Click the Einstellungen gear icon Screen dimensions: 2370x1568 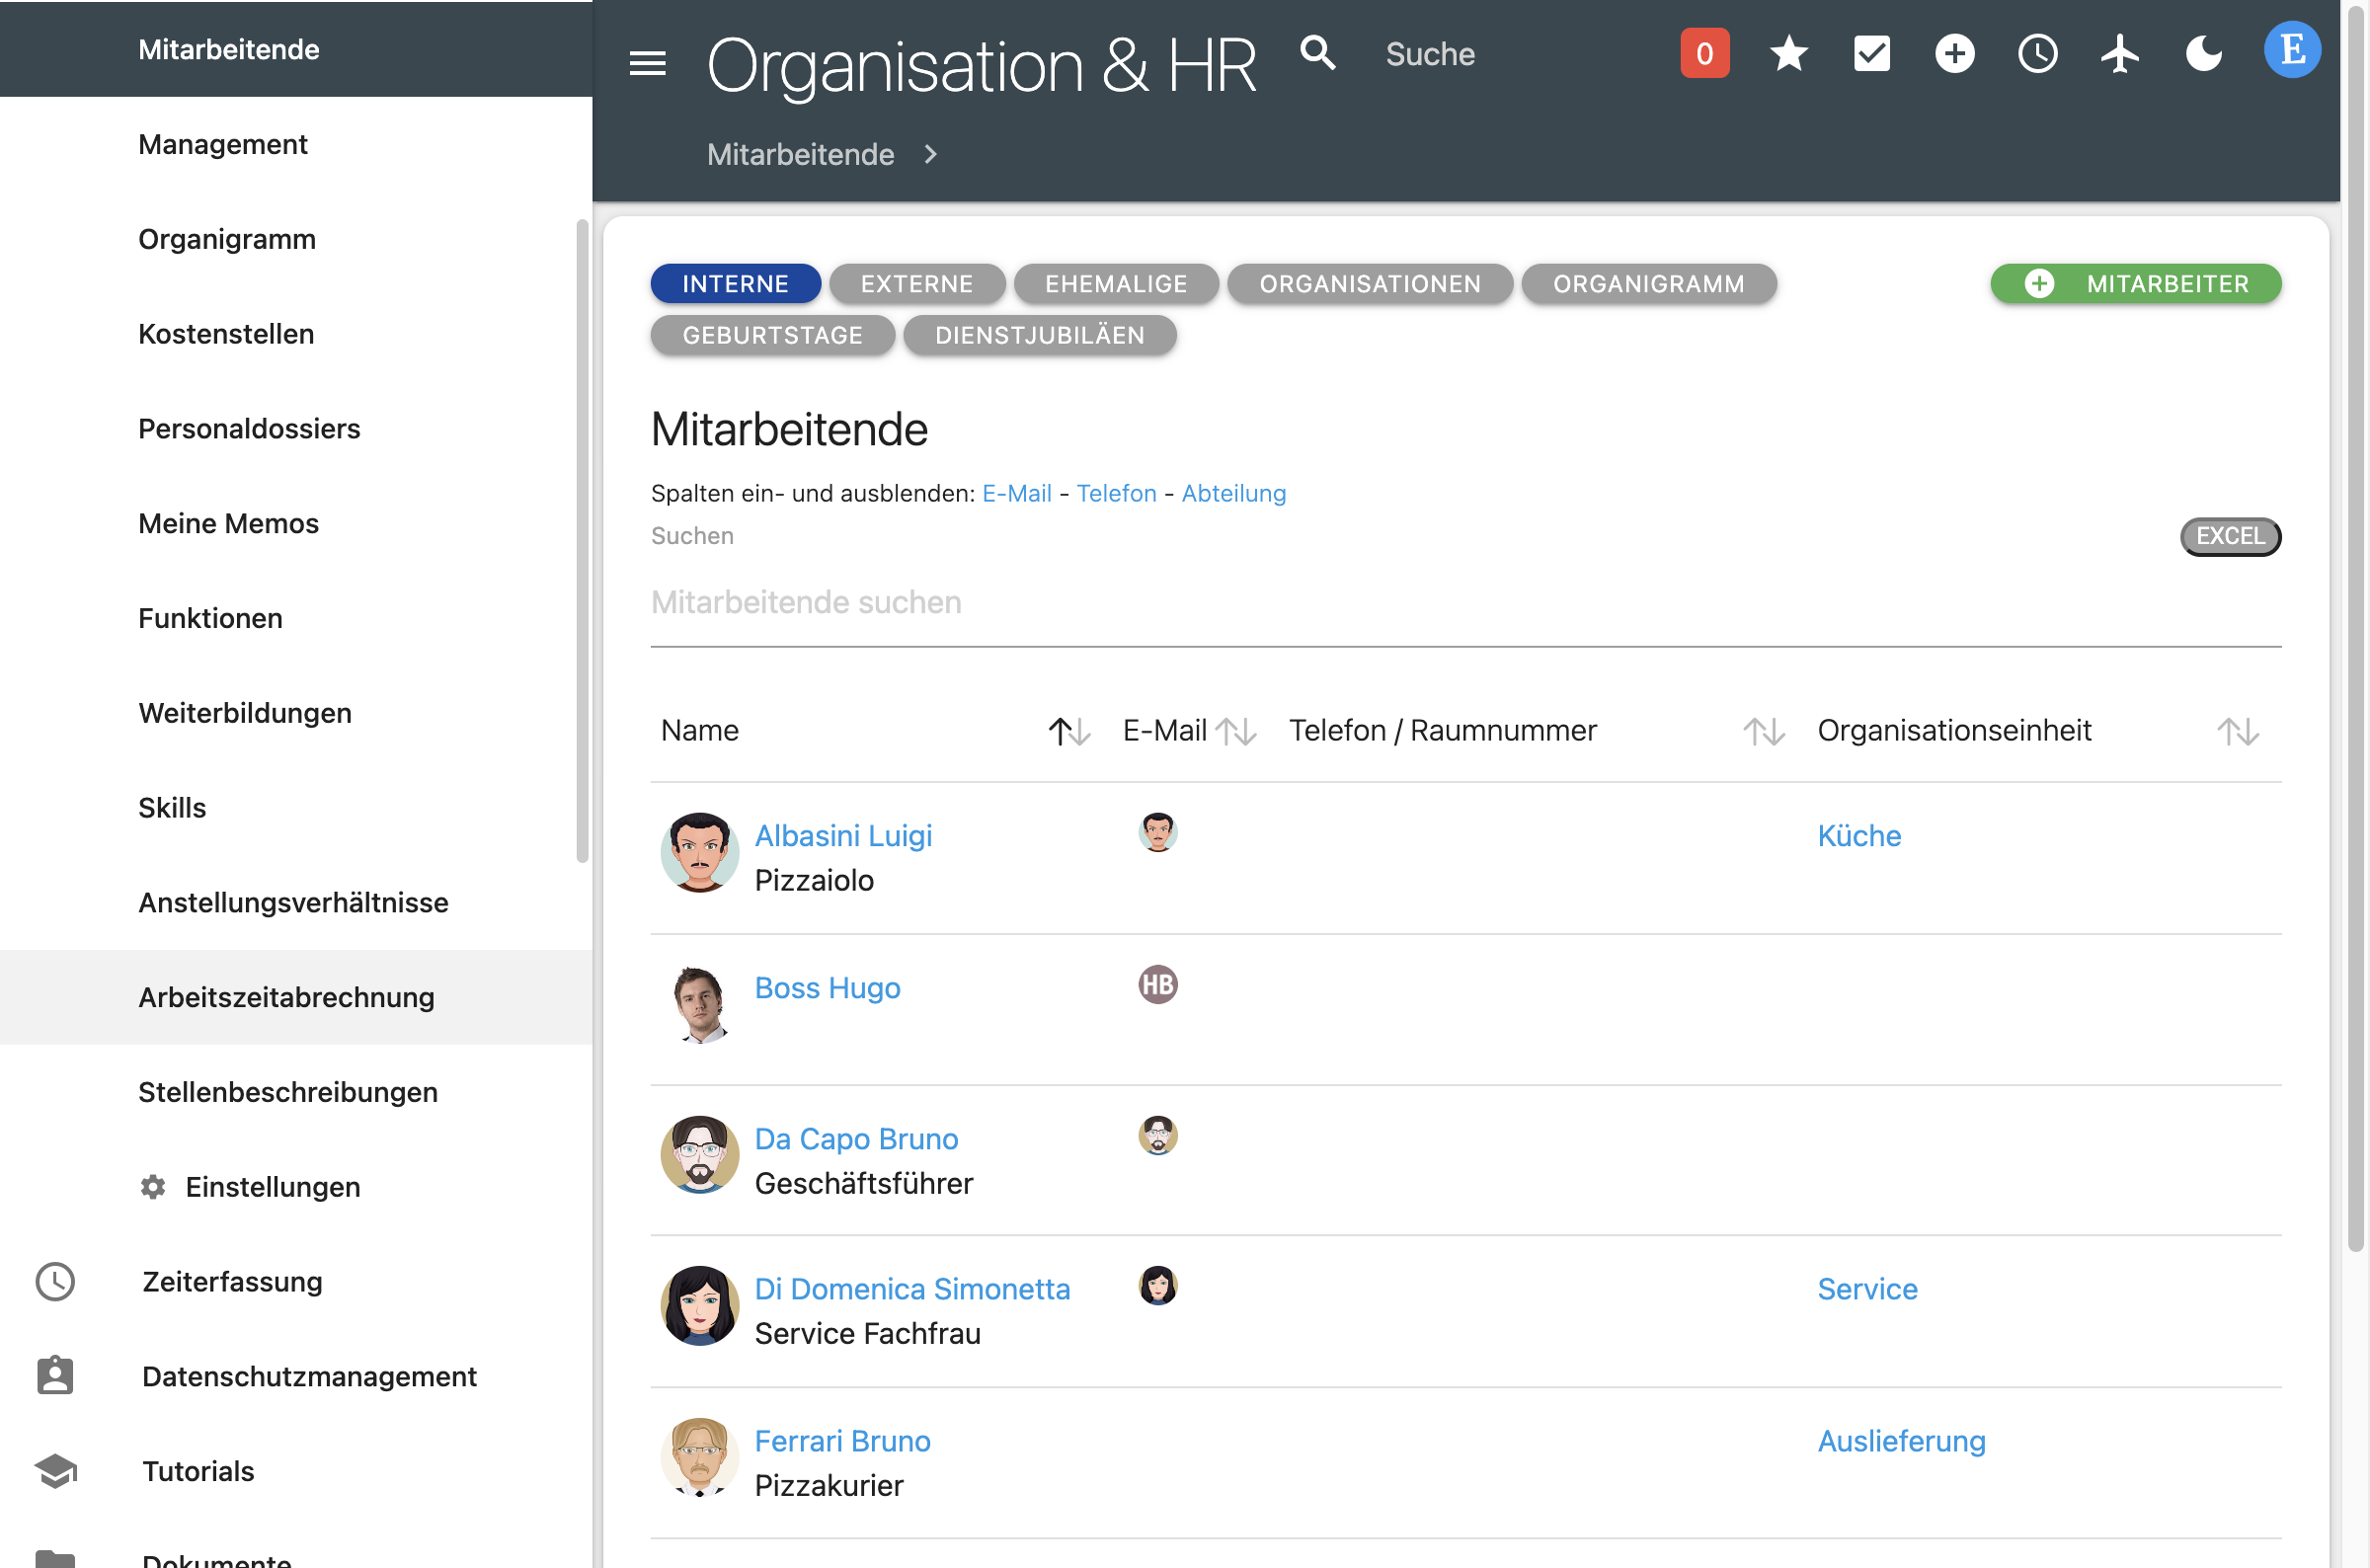152,1187
